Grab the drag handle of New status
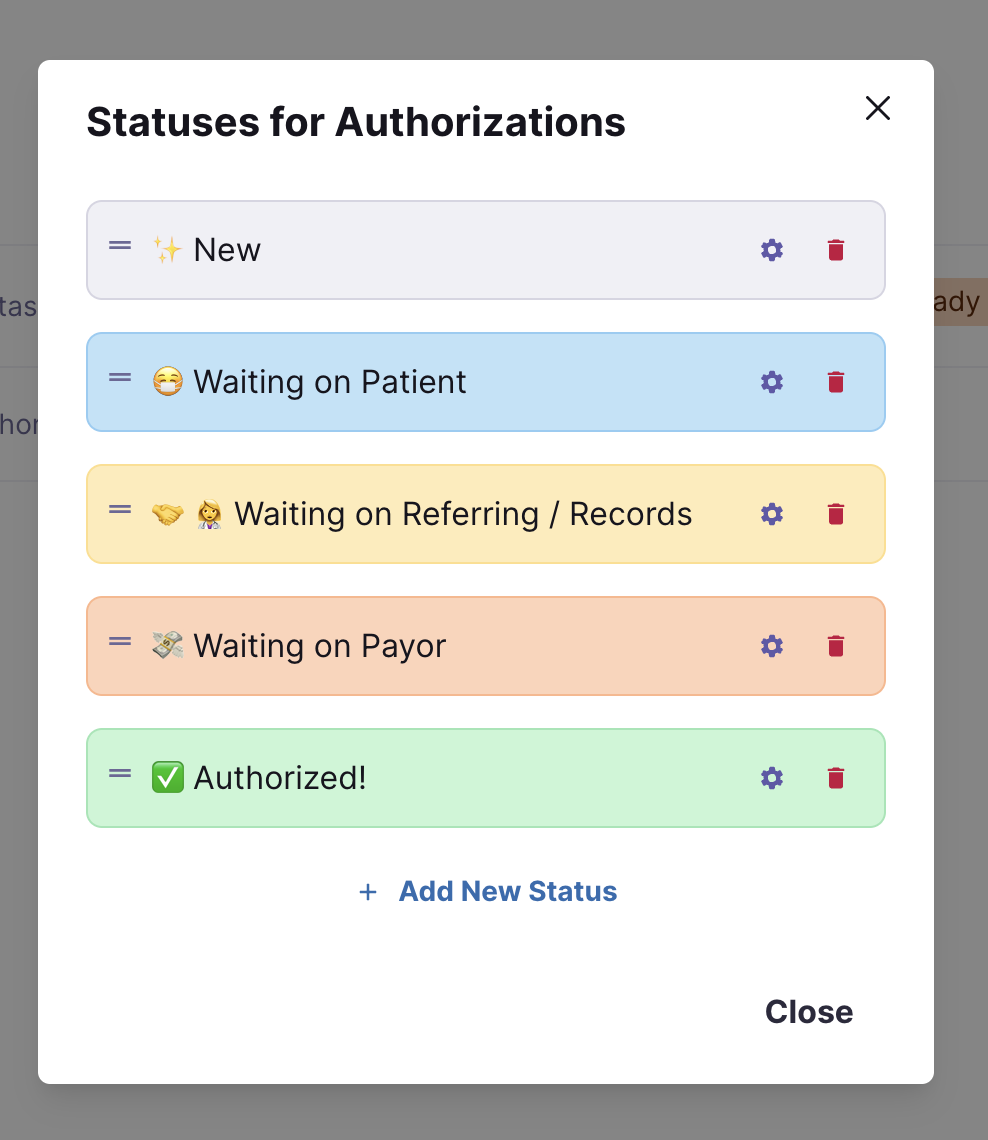 click(x=120, y=246)
